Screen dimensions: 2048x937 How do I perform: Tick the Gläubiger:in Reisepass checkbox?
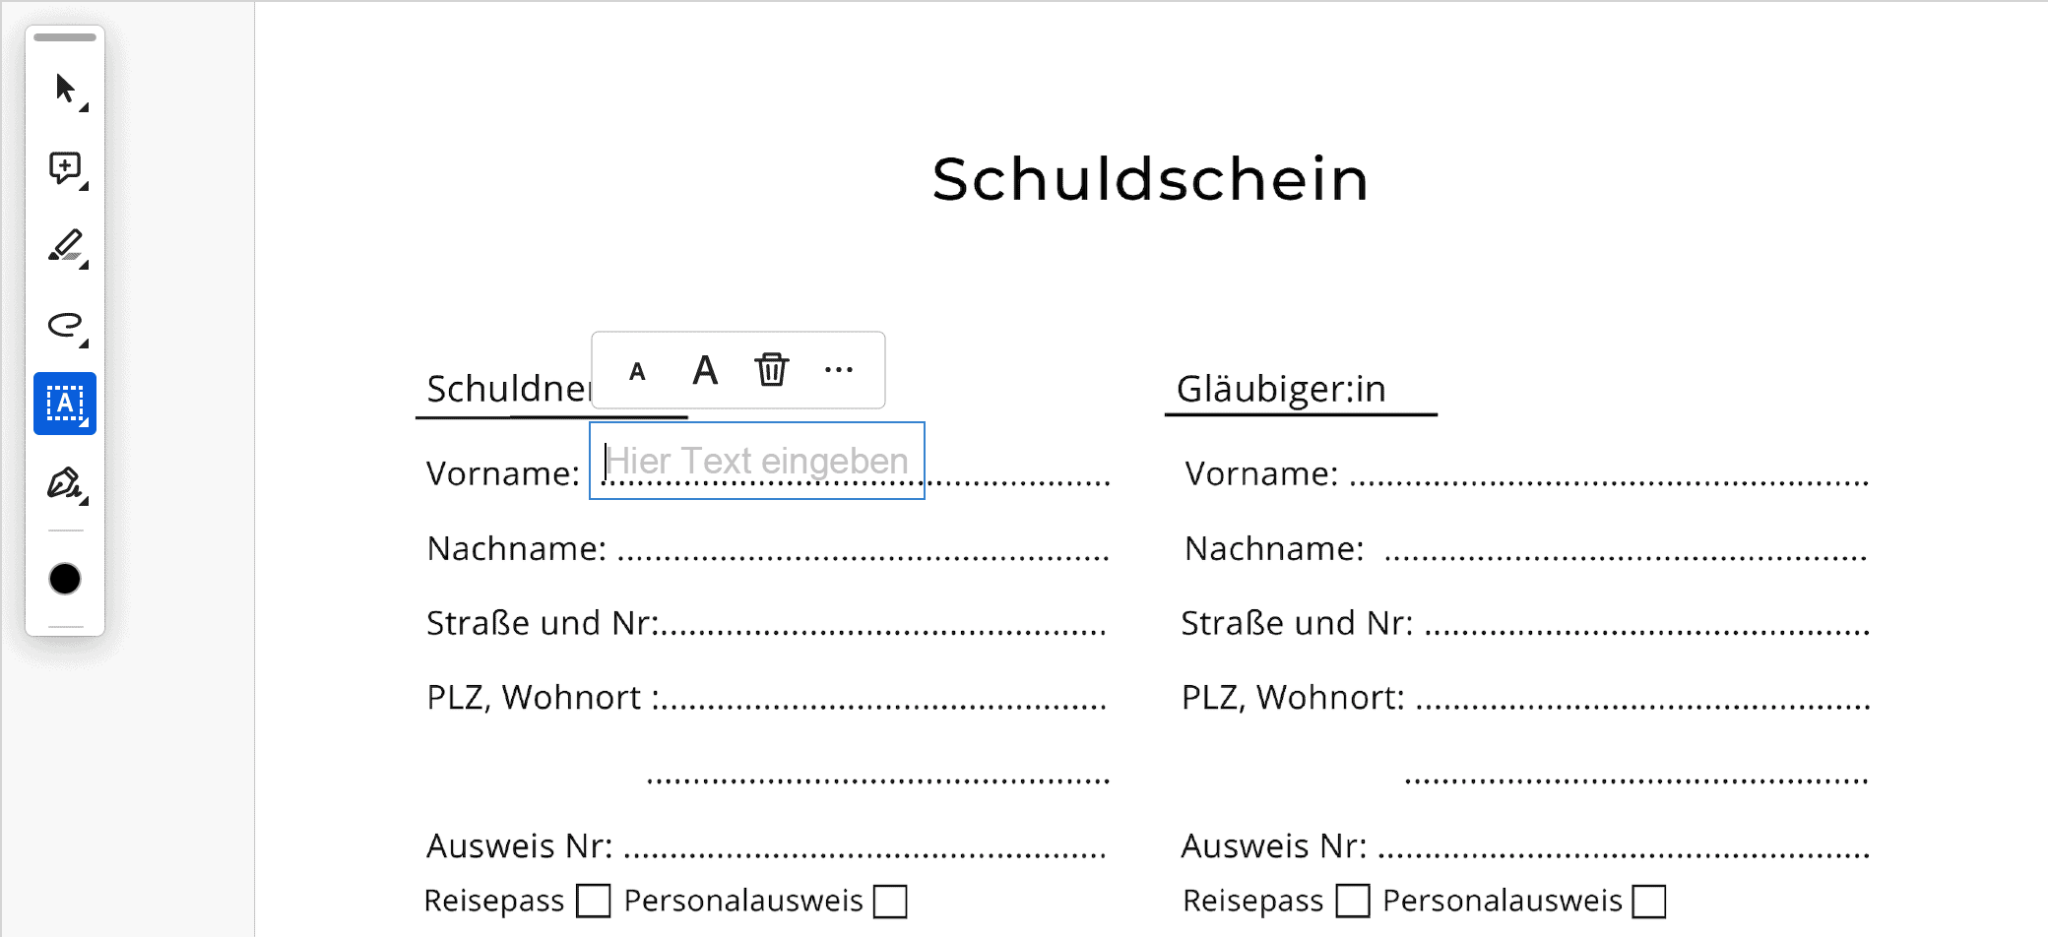click(x=1352, y=900)
